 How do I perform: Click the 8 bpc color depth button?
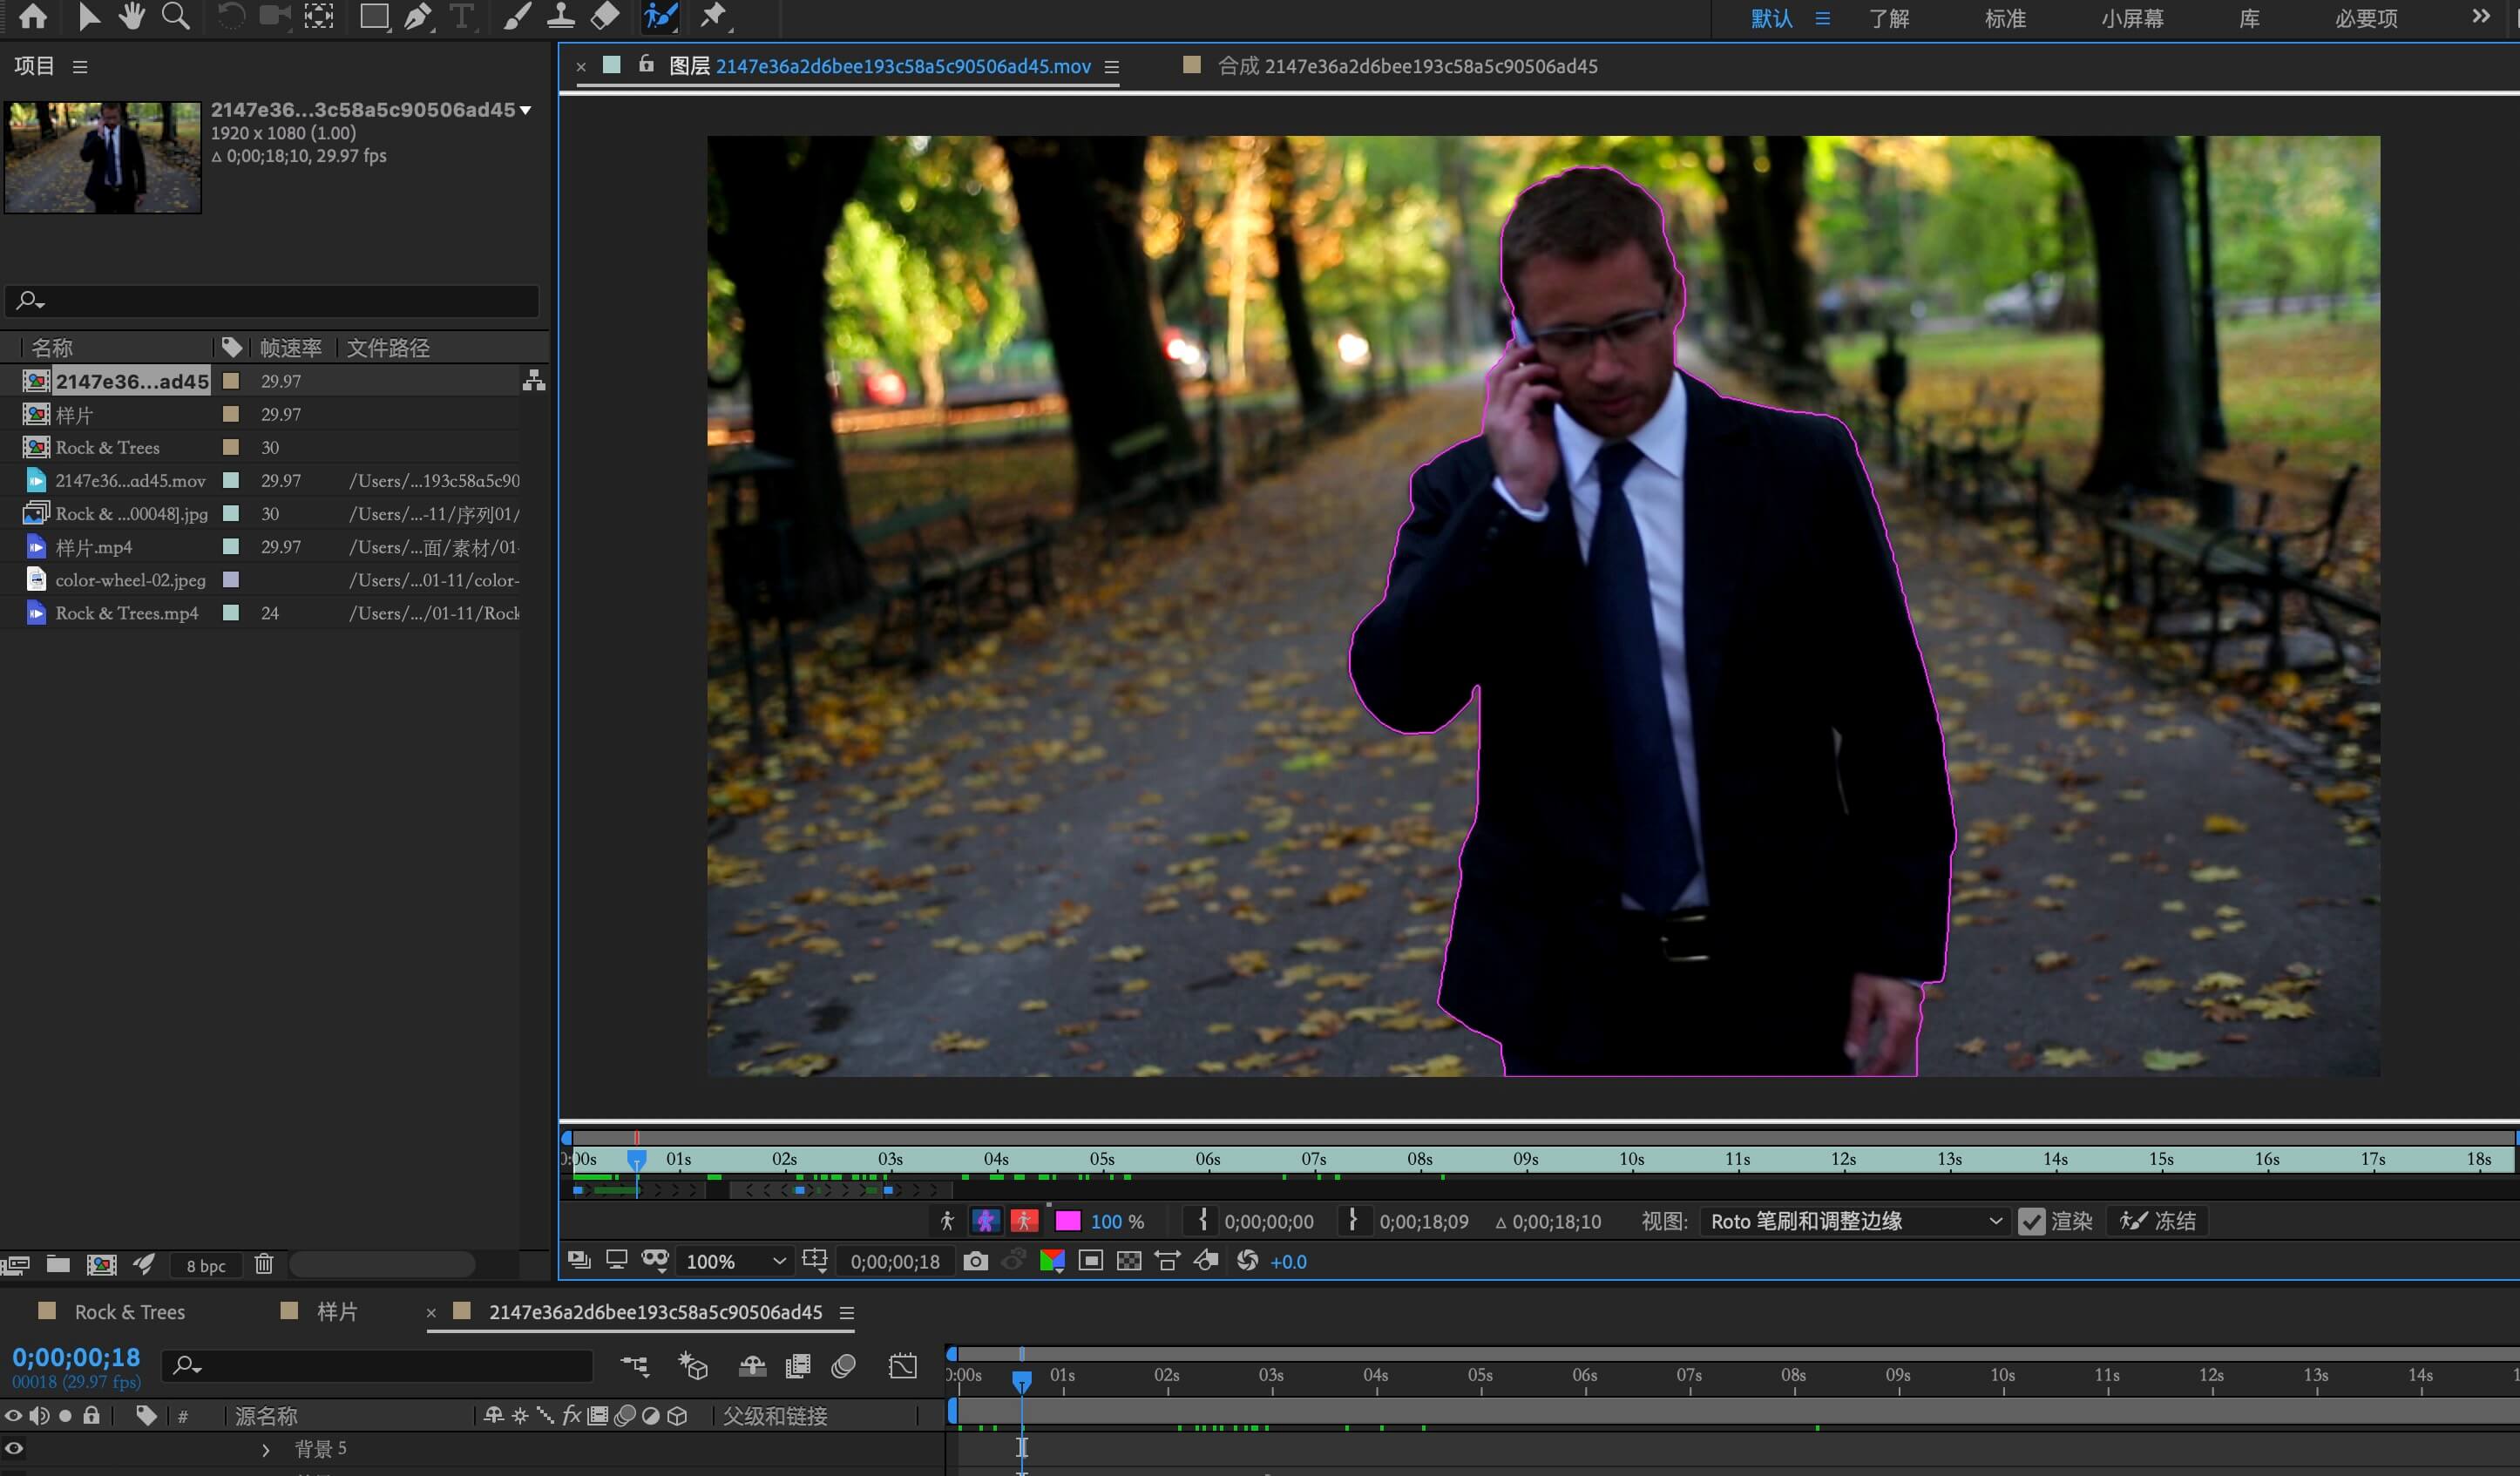pyautogui.click(x=206, y=1265)
